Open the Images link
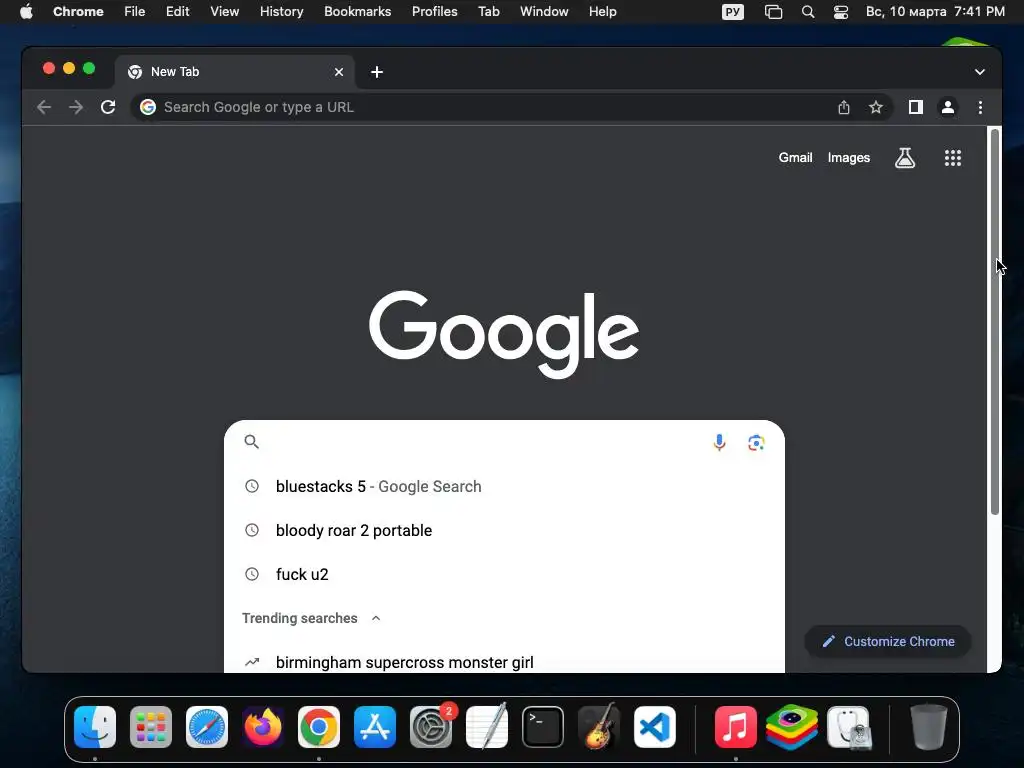The width and height of the screenshot is (1024, 768). pos(848,157)
